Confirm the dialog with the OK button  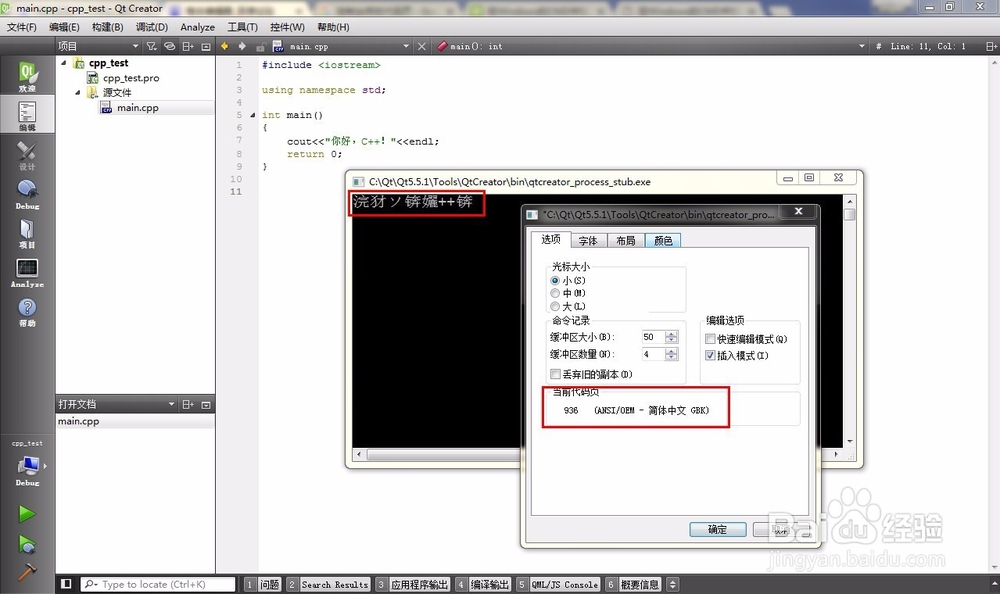[x=717, y=529]
